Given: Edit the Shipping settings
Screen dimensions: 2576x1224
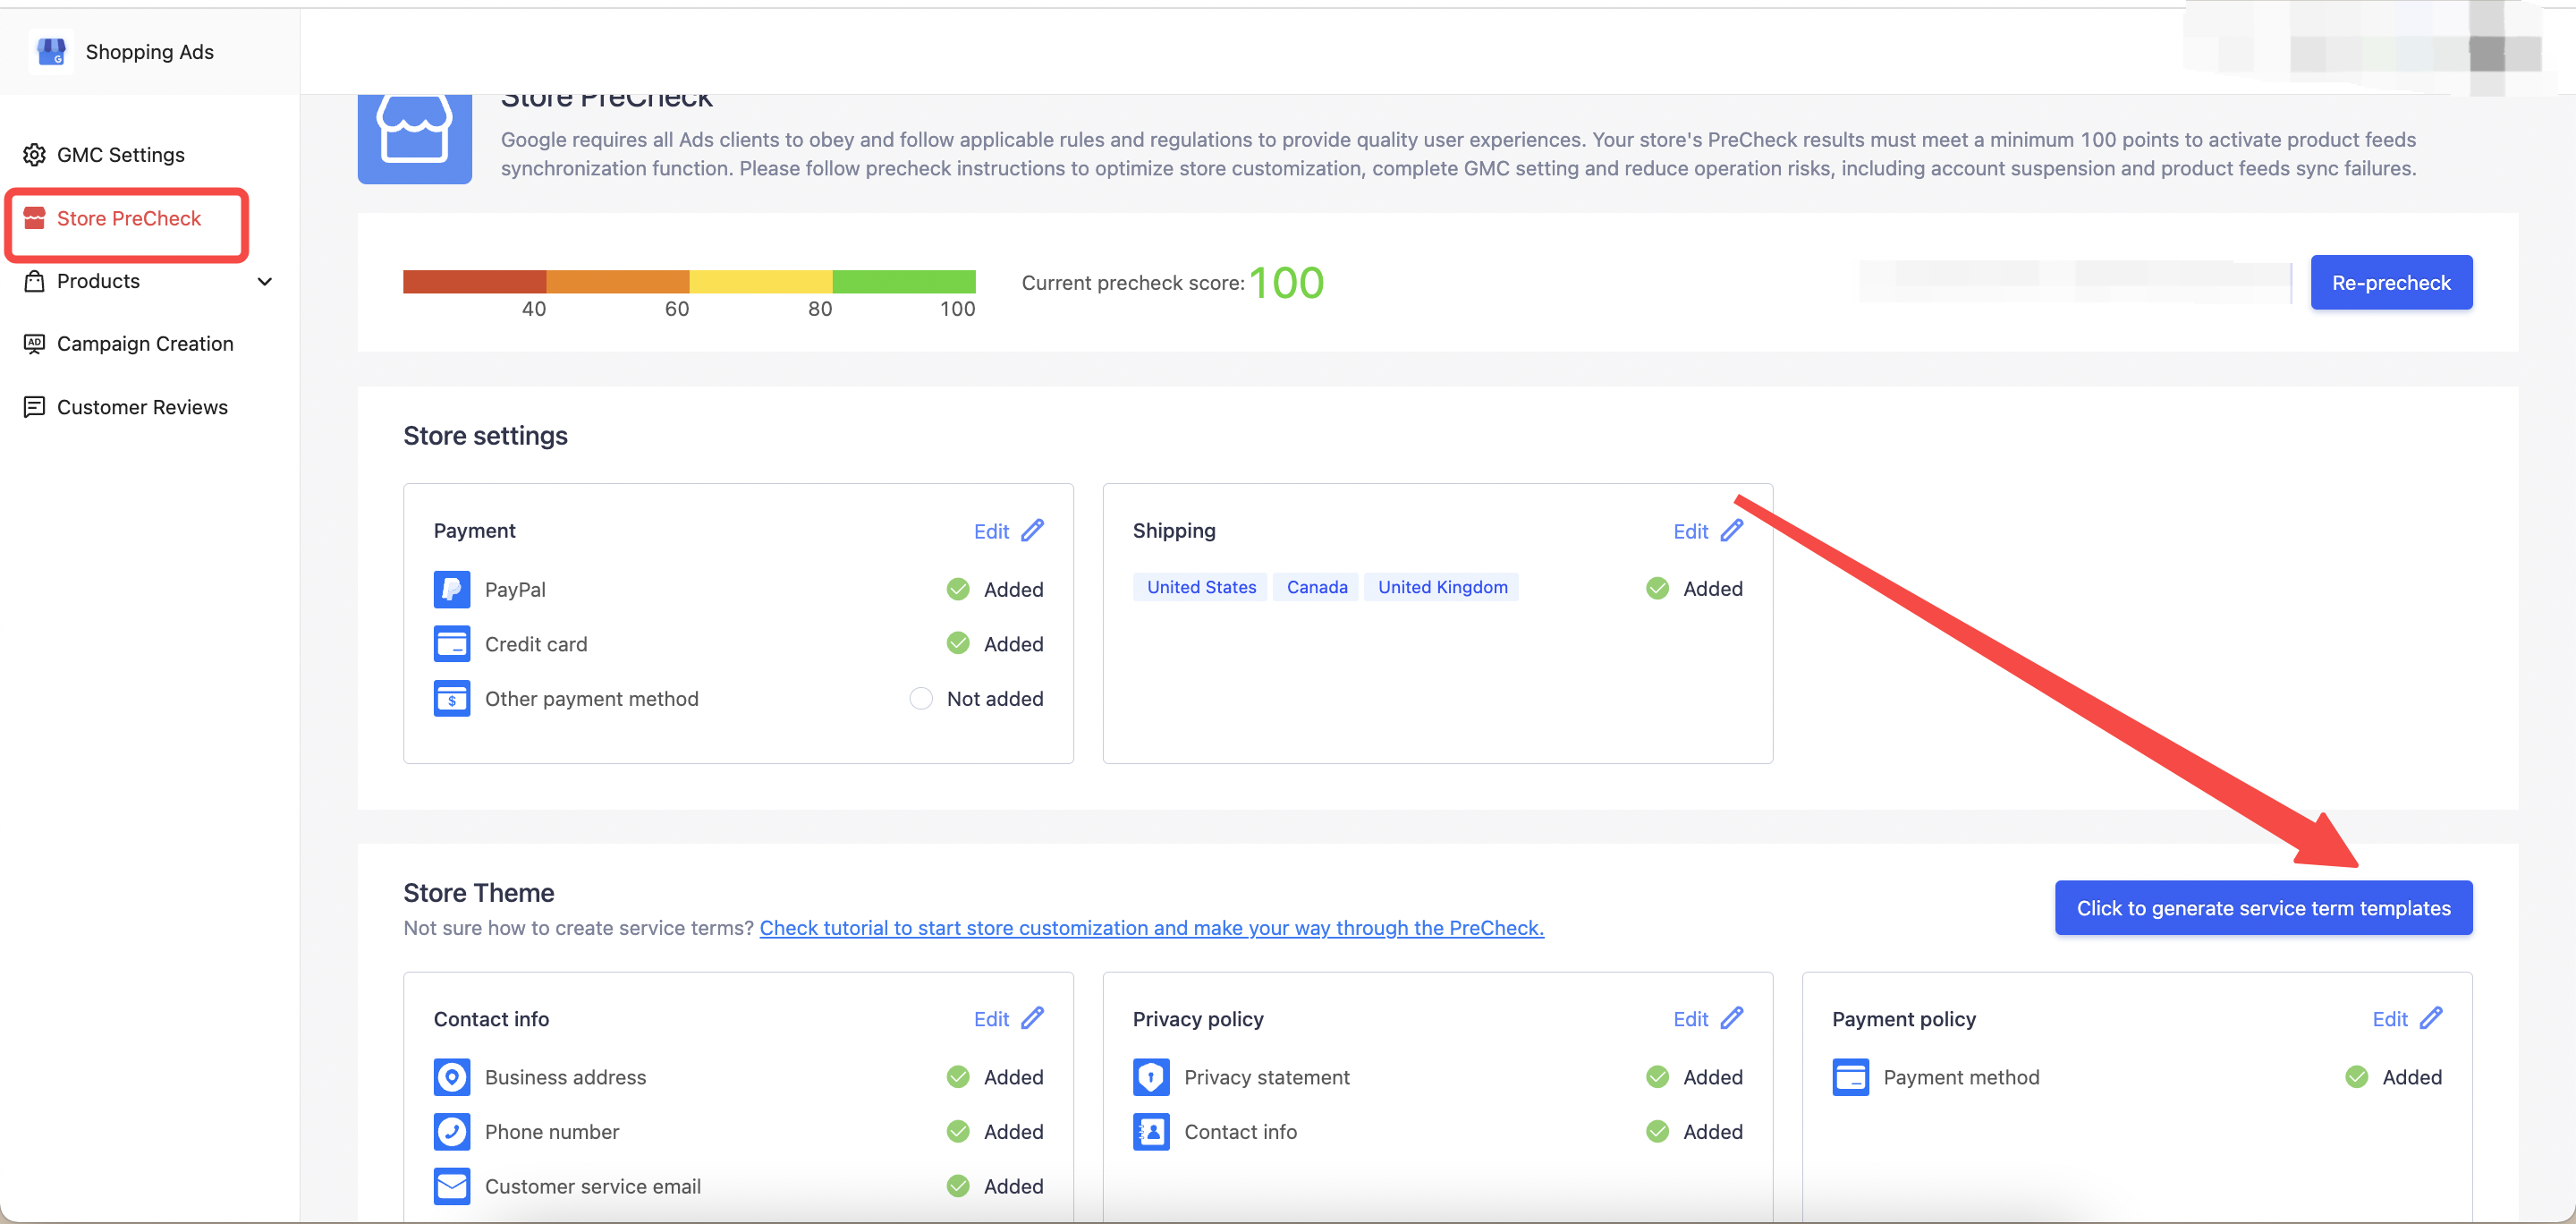Looking at the screenshot, I should coord(1690,531).
